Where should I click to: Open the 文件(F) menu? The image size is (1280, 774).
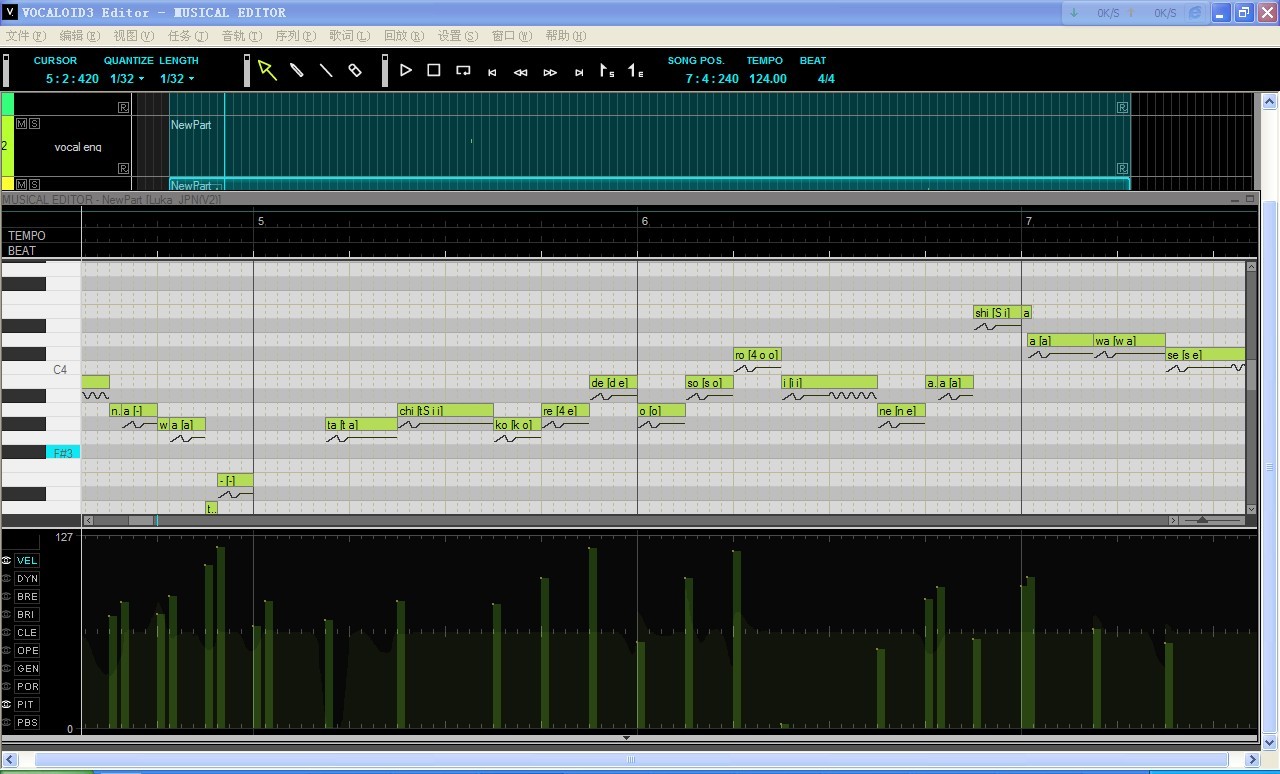tap(25, 35)
